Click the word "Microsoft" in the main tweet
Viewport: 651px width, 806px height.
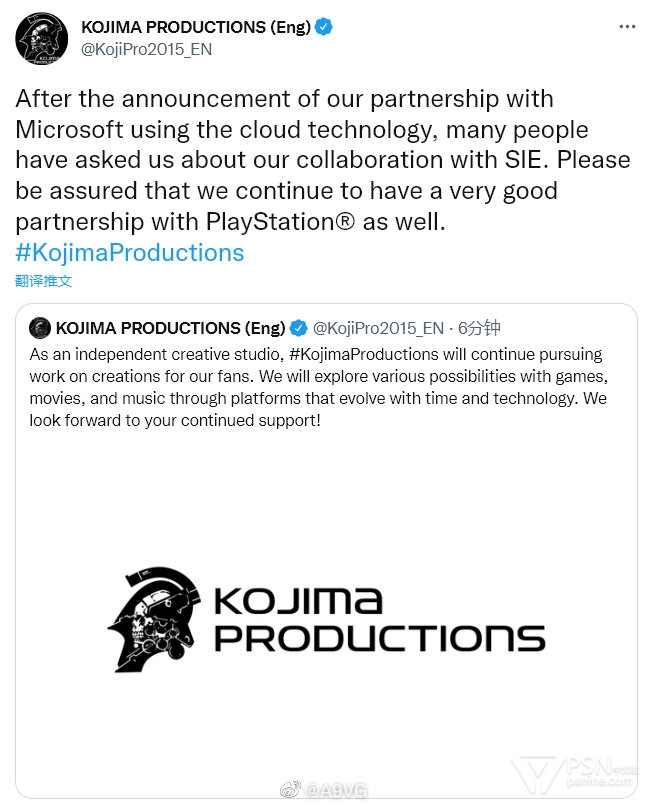(82, 130)
